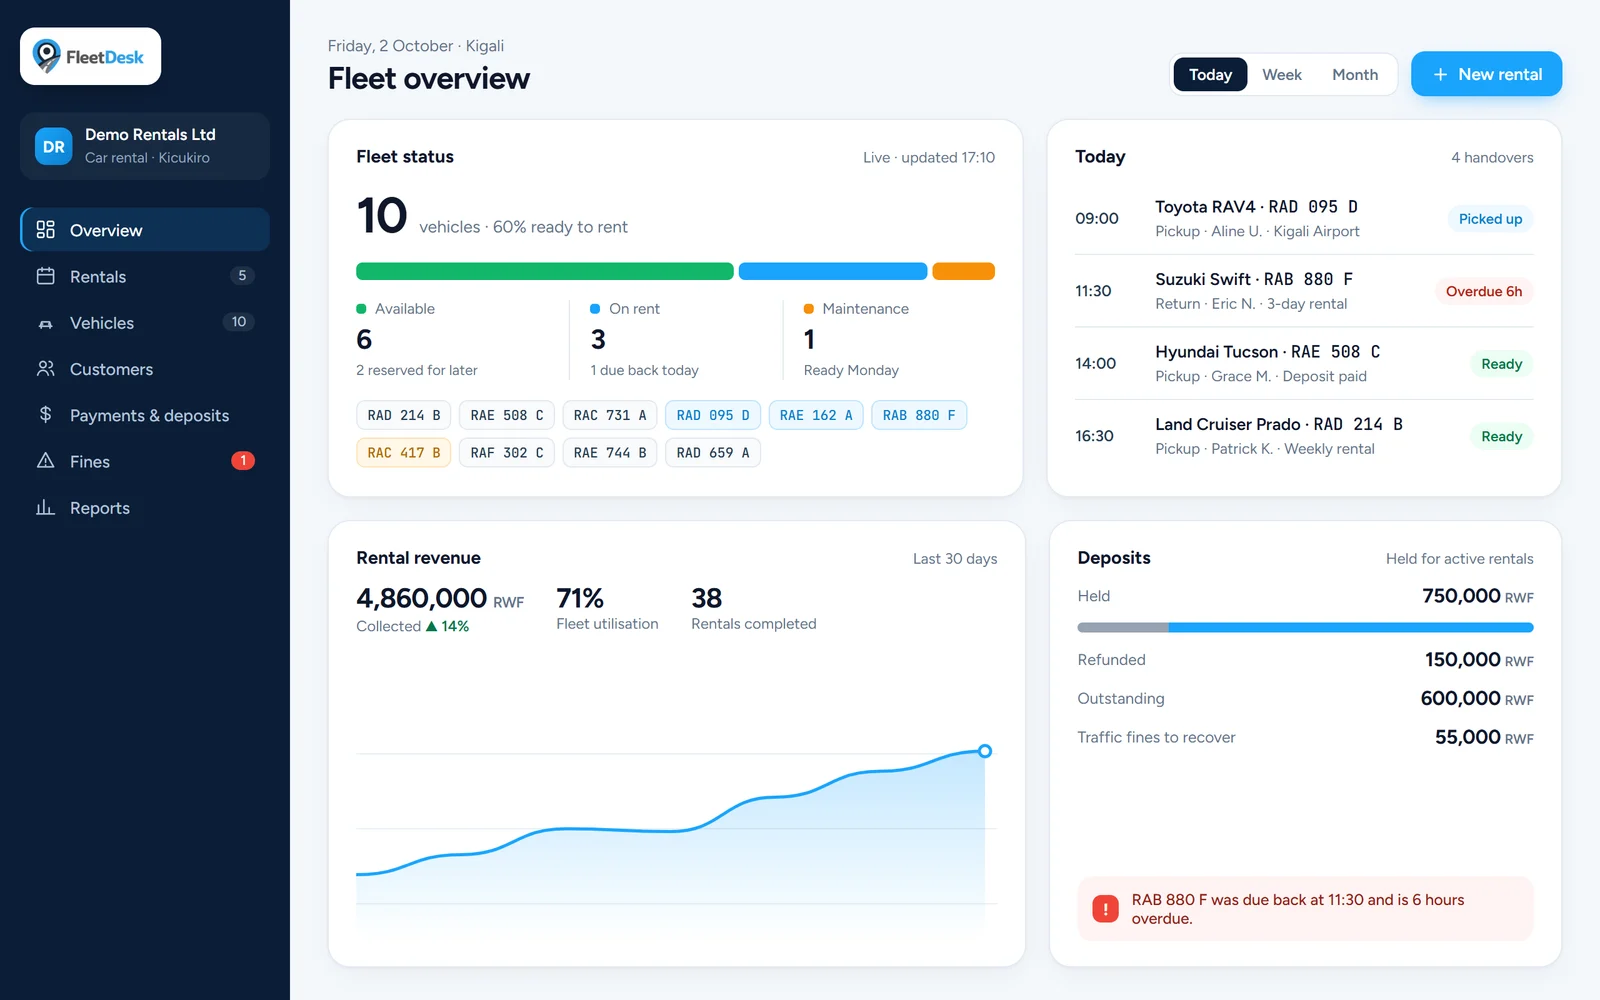
Task: Switch to the Month view
Action: pos(1355,74)
